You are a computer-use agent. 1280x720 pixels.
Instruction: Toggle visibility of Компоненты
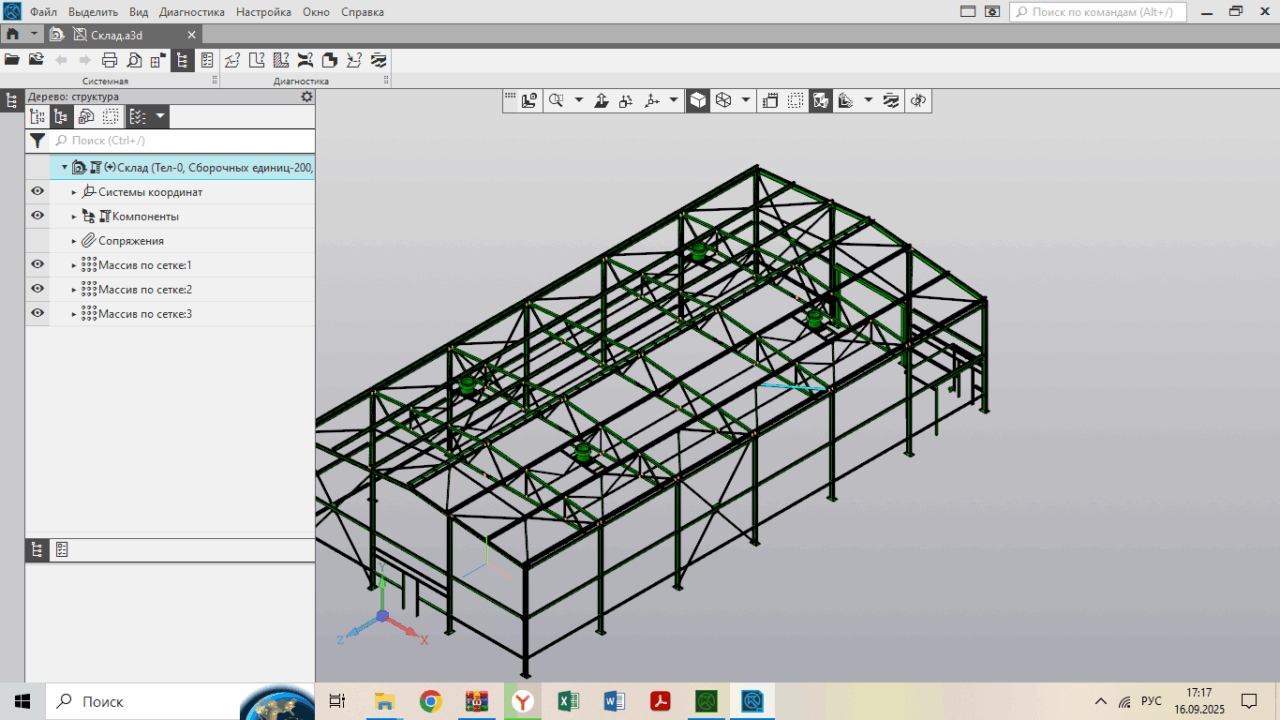click(x=37, y=216)
